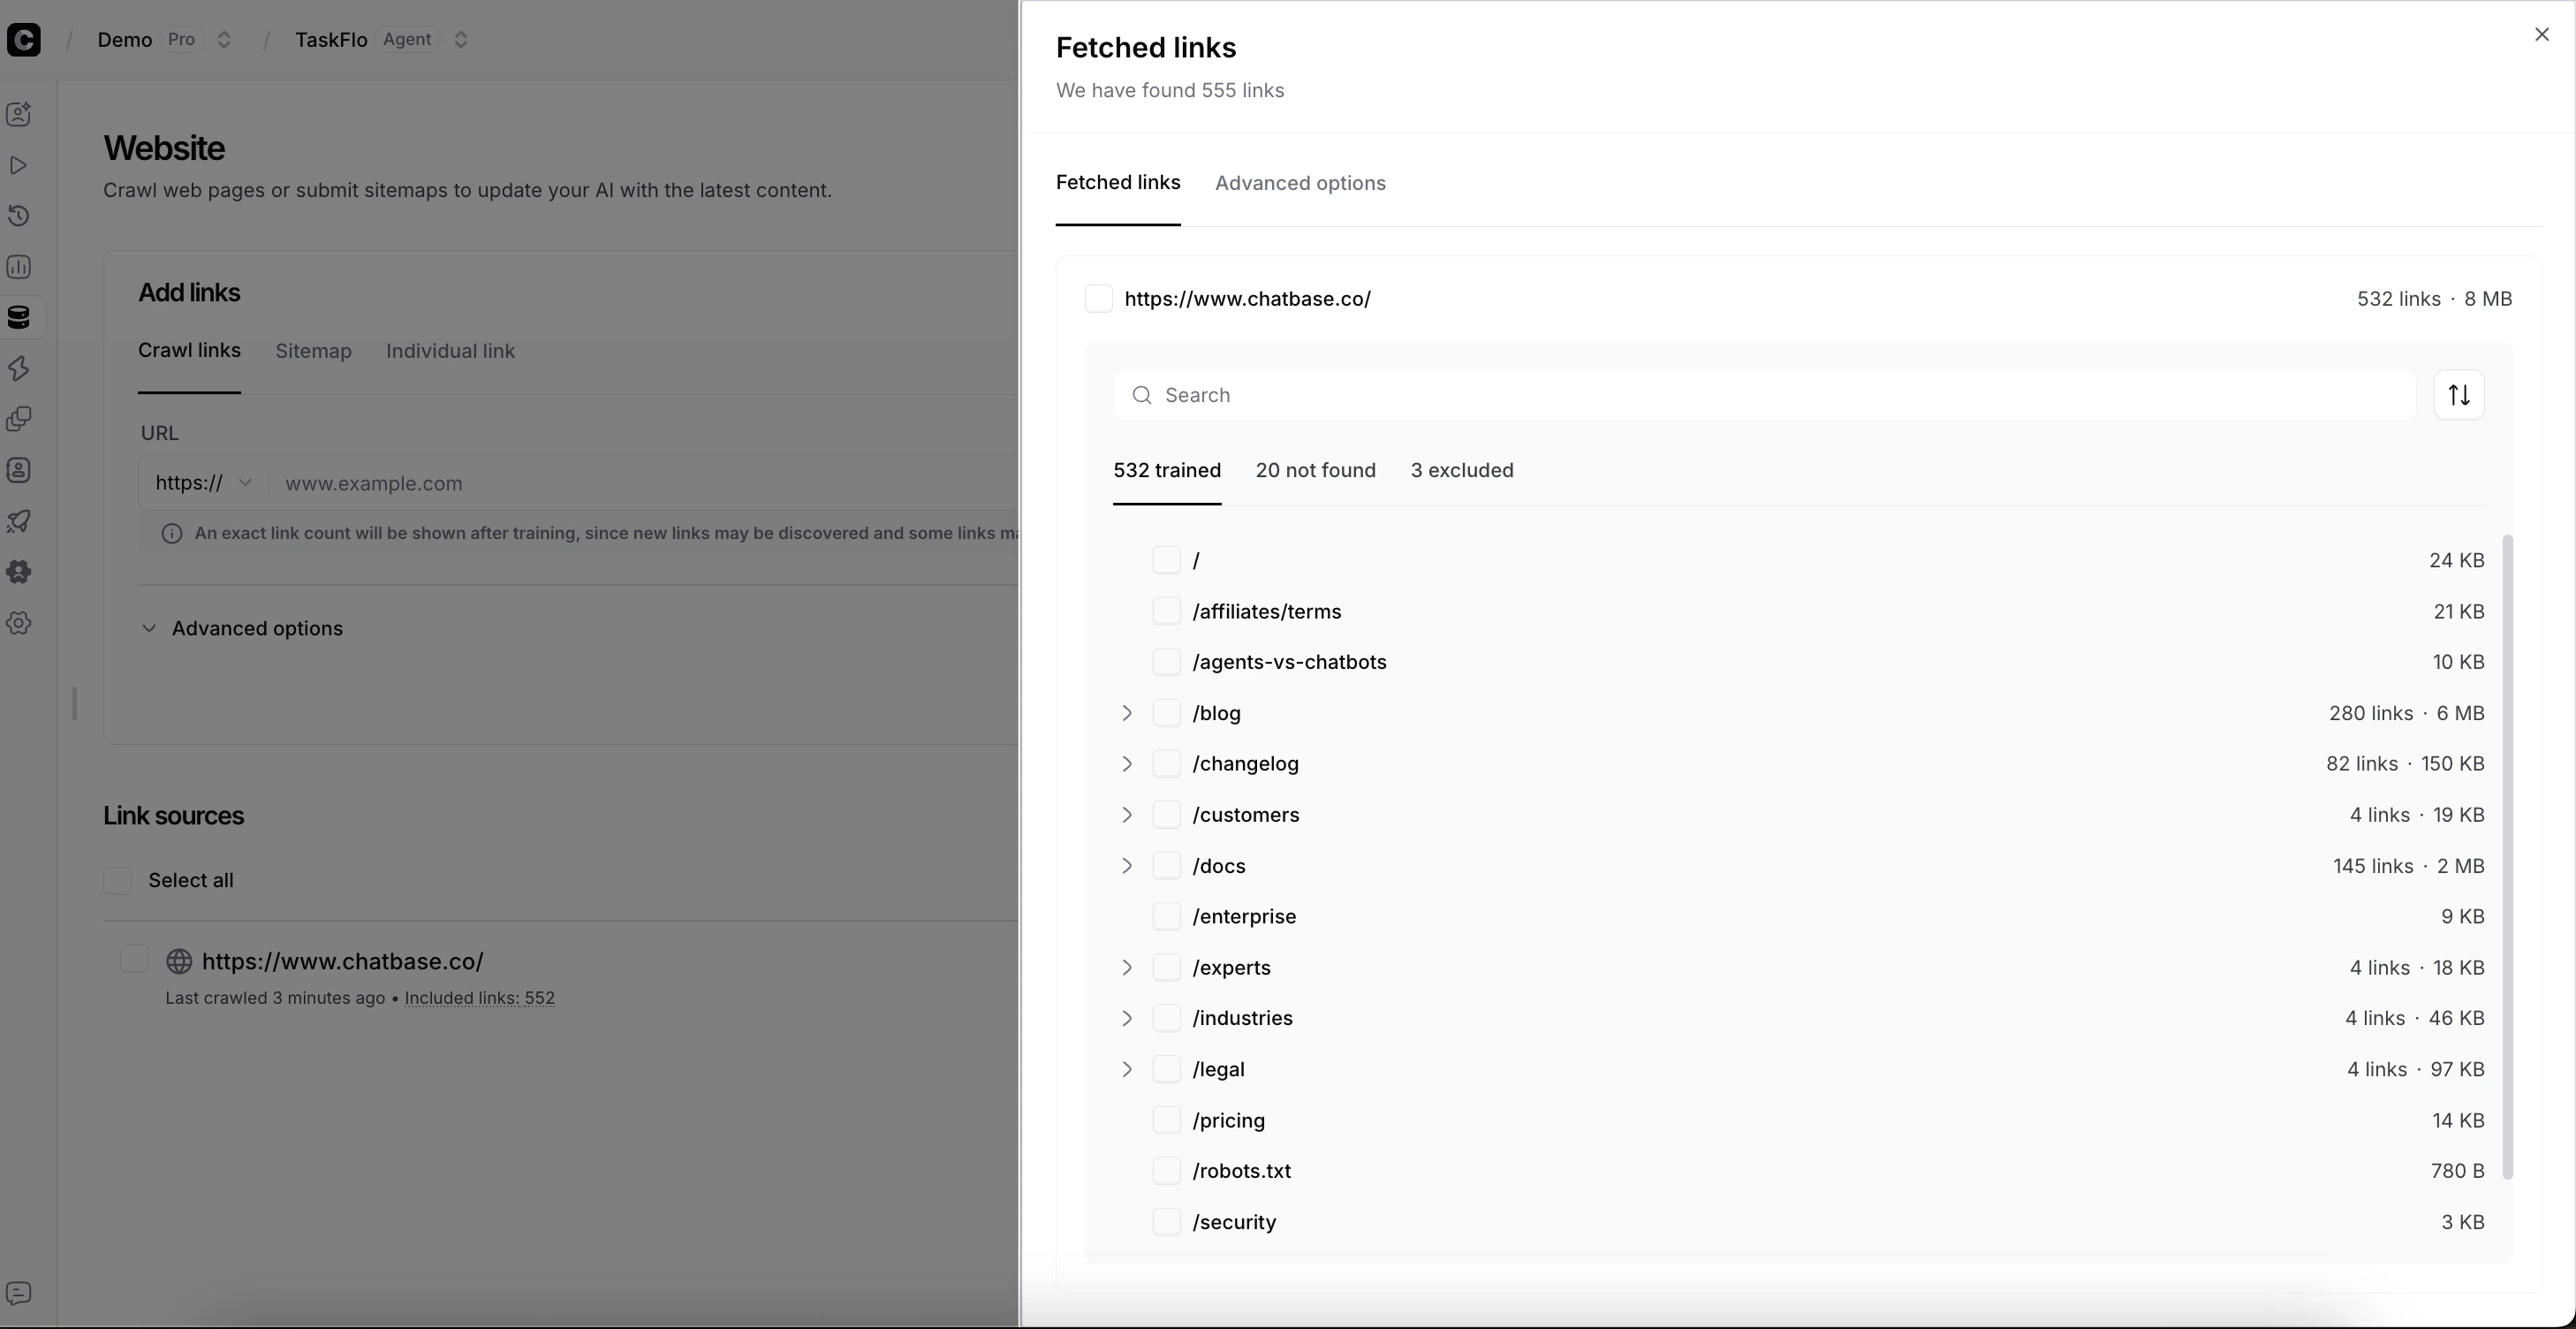2576x1329 pixels.
Task: Click the chat feedback icon at sidebar bottom
Action: tap(19, 1293)
